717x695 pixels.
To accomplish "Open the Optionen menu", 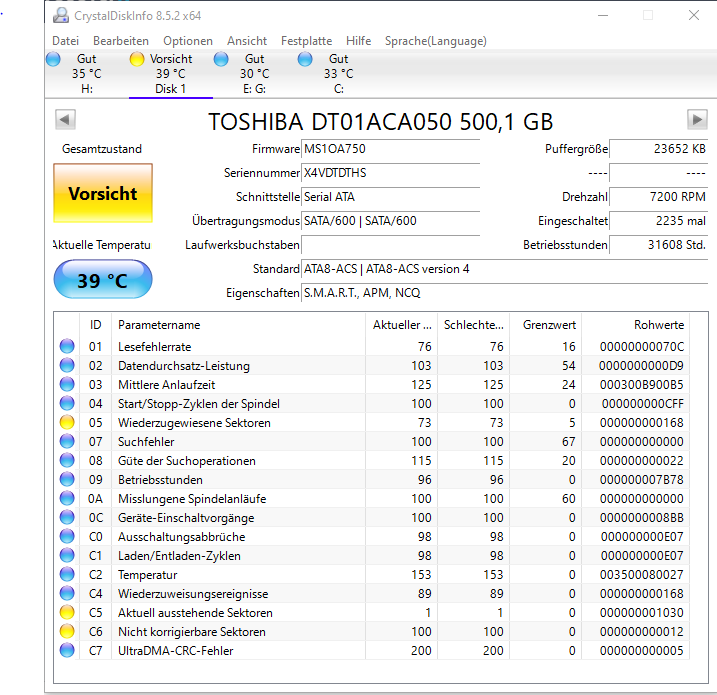I will point(188,41).
